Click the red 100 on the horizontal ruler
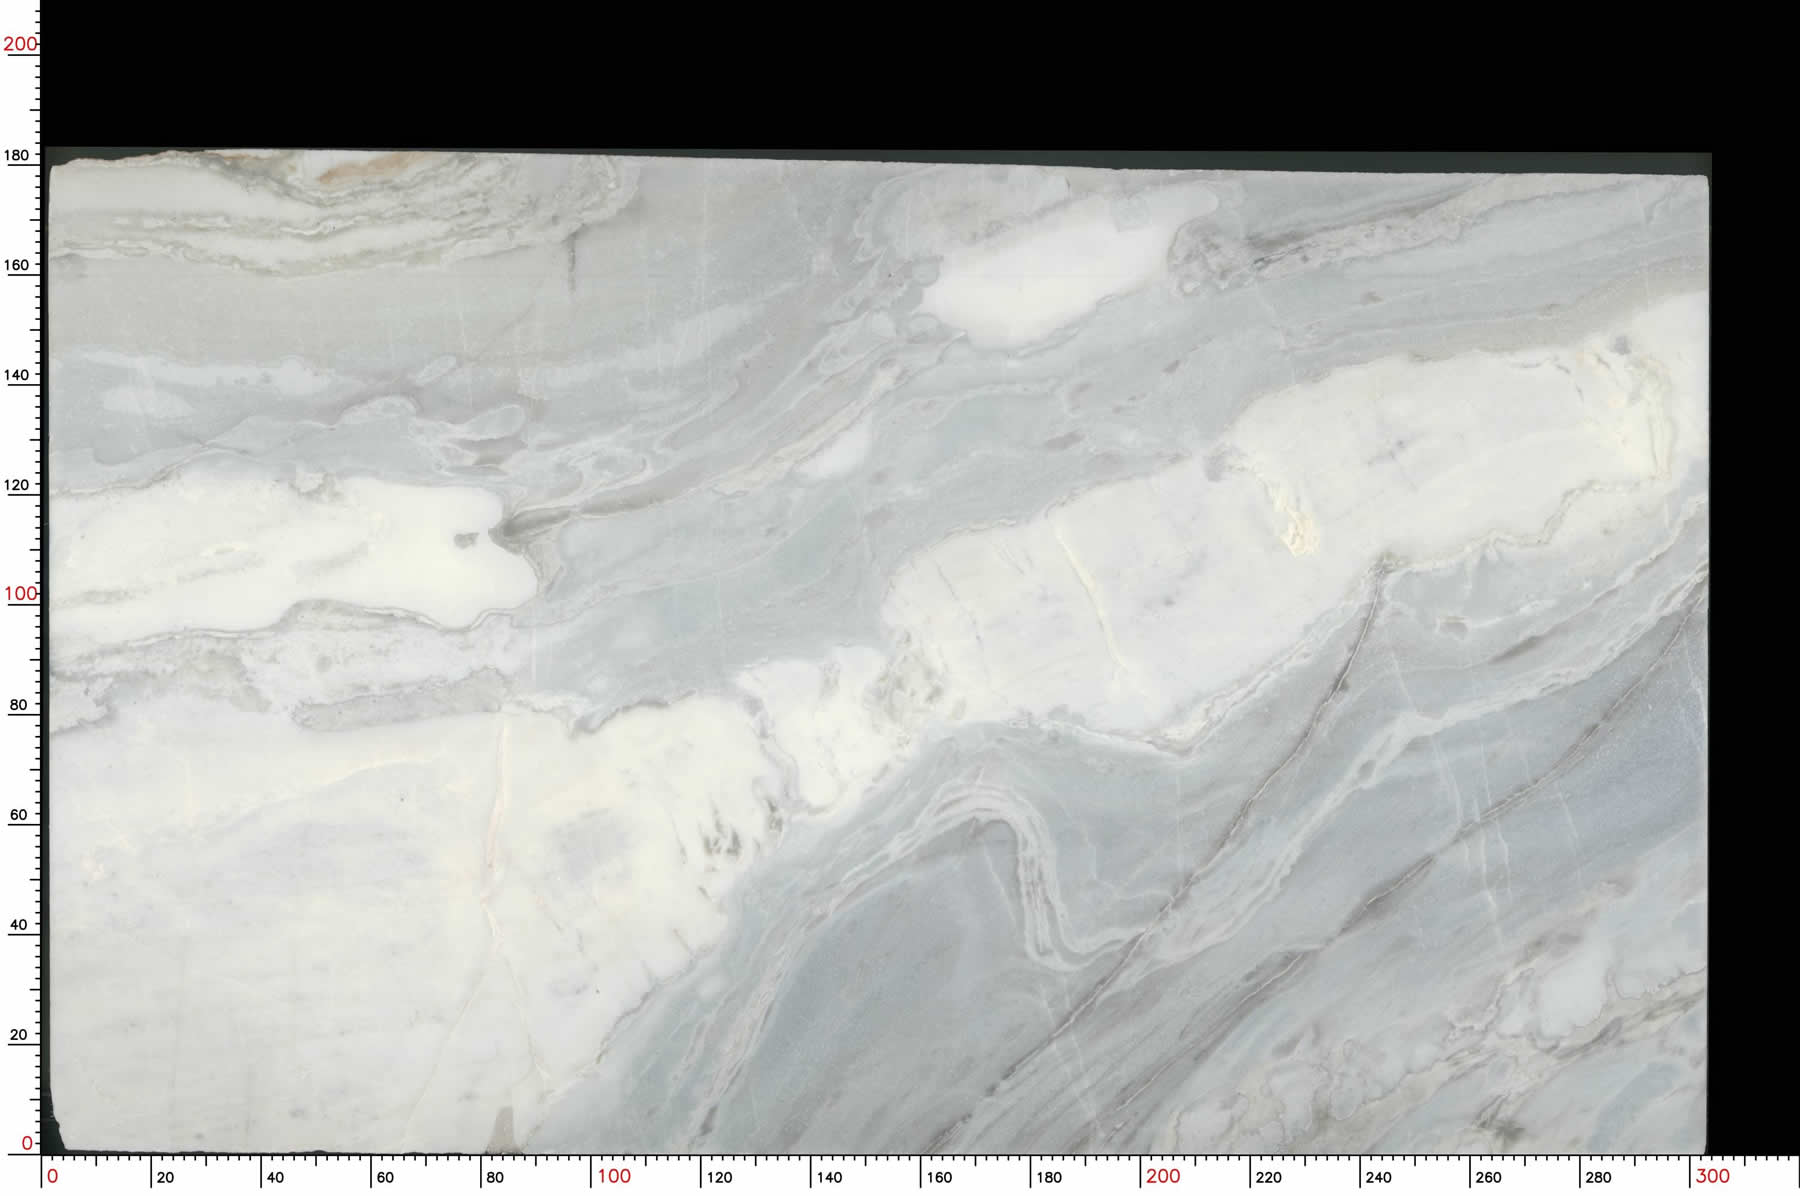The image size is (1800, 1196). (x=613, y=1177)
